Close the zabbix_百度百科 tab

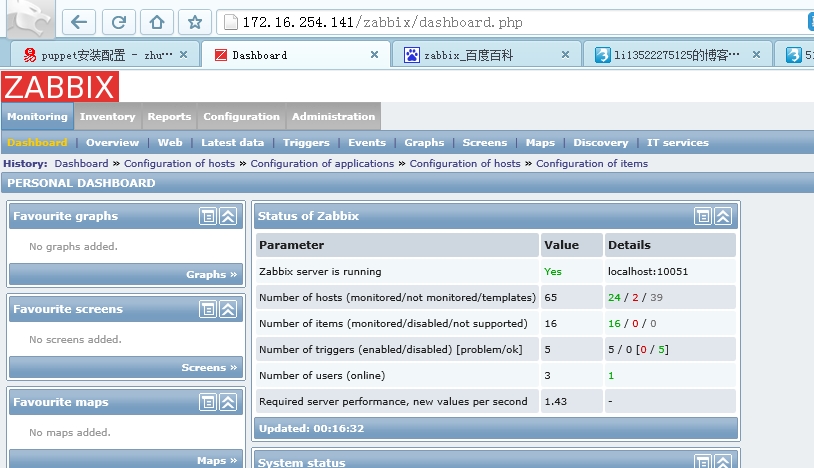565,54
